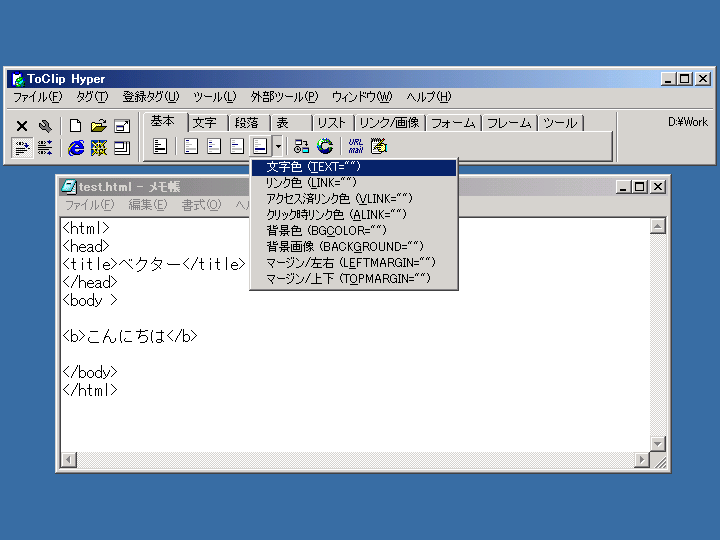Click ToClip Hyper title bar icon
Screen dimensions: 720x540
pos(18,79)
